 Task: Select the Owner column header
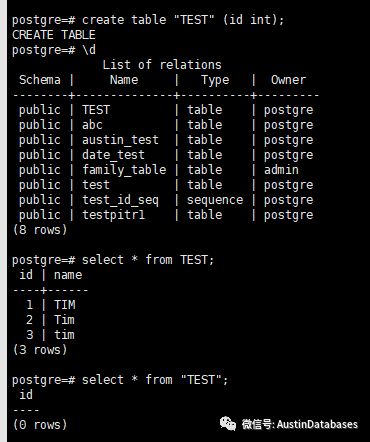[x=288, y=80]
